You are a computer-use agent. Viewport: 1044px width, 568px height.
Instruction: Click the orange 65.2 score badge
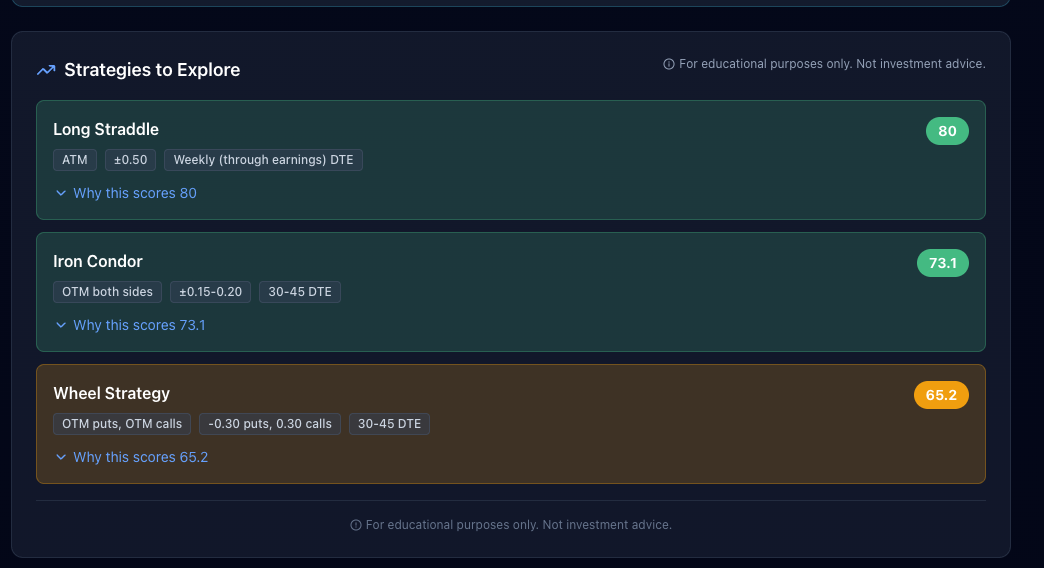click(x=941, y=395)
